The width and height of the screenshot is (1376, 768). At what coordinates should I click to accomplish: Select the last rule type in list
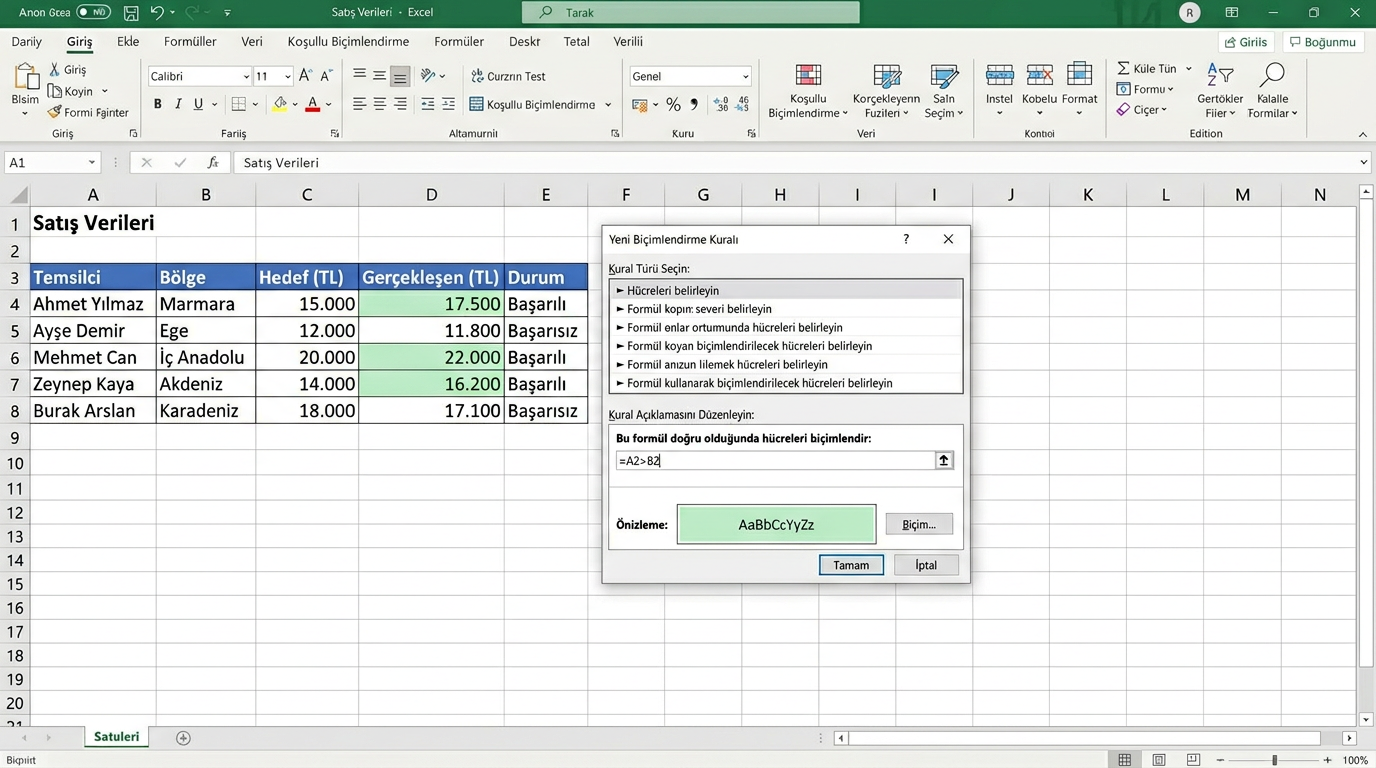coord(759,383)
